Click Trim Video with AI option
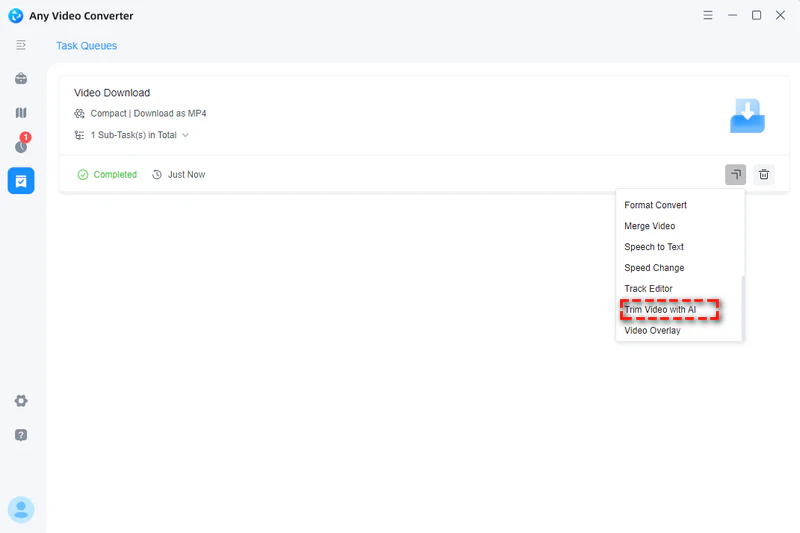800x533 pixels. (660, 310)
